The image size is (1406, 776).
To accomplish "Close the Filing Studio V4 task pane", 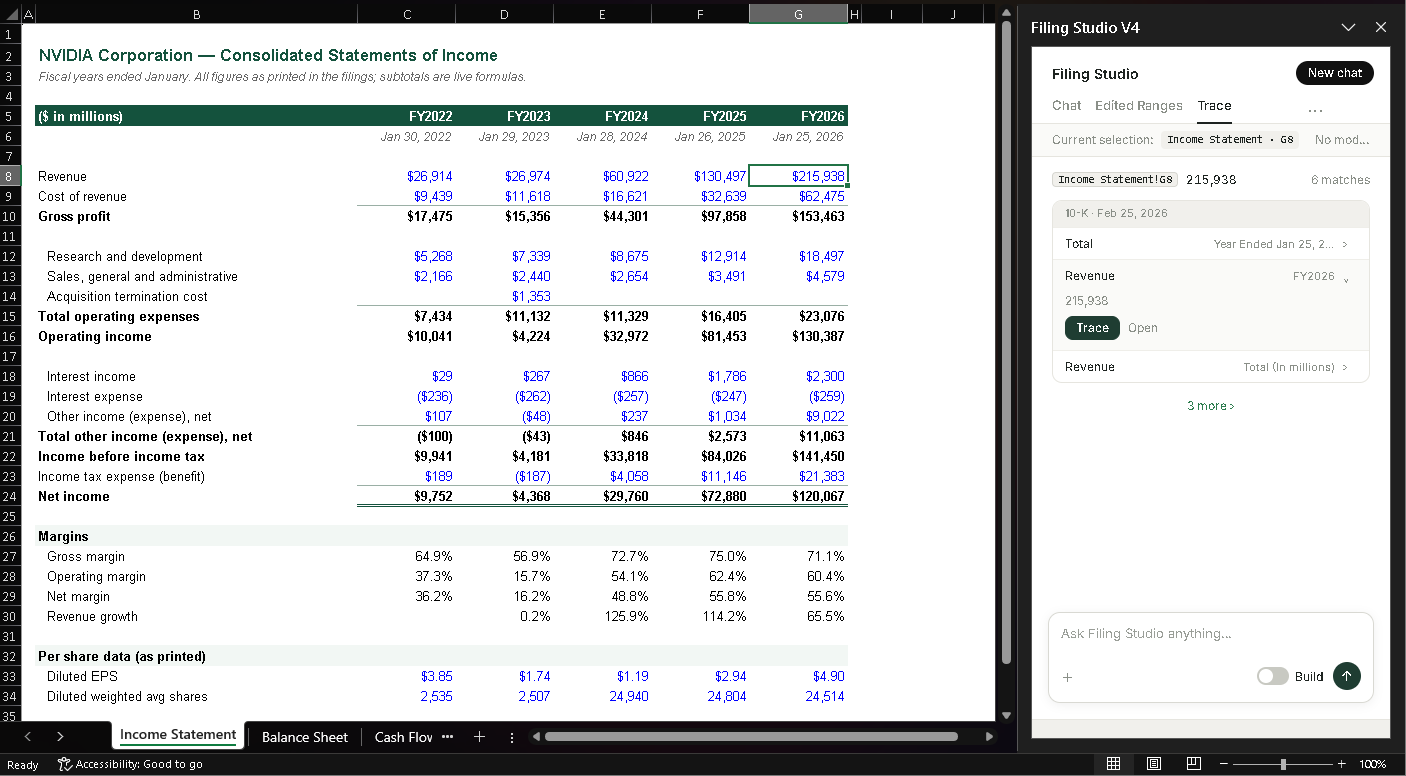I will coord(1381,27).
